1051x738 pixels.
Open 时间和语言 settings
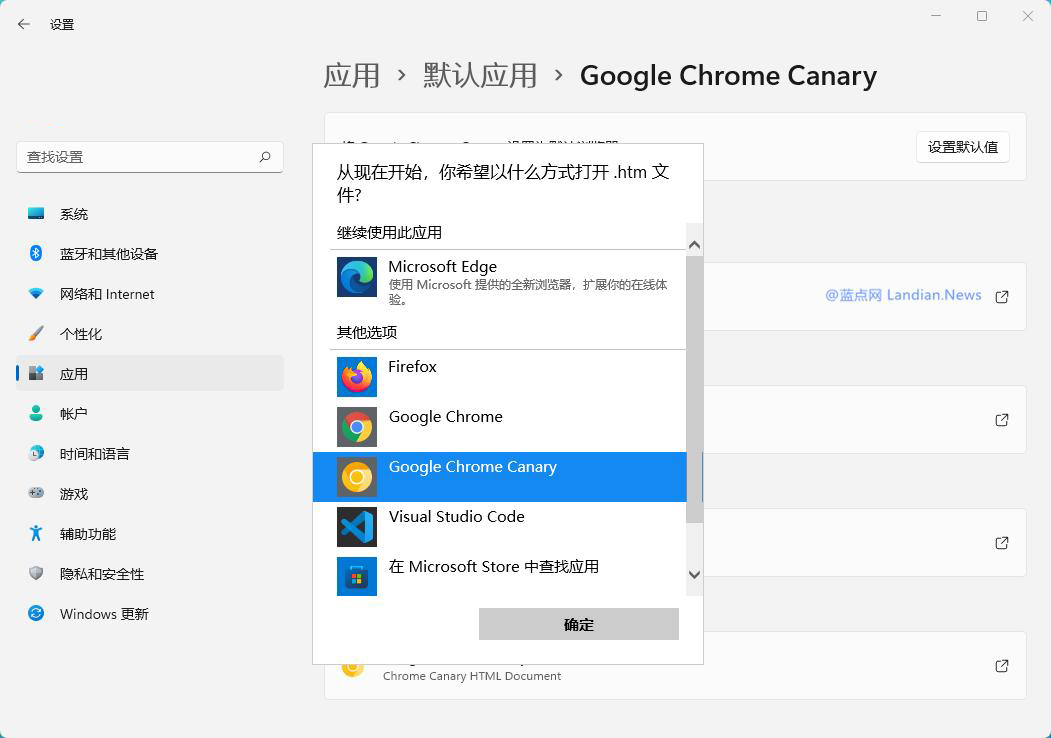pos(150,453)
